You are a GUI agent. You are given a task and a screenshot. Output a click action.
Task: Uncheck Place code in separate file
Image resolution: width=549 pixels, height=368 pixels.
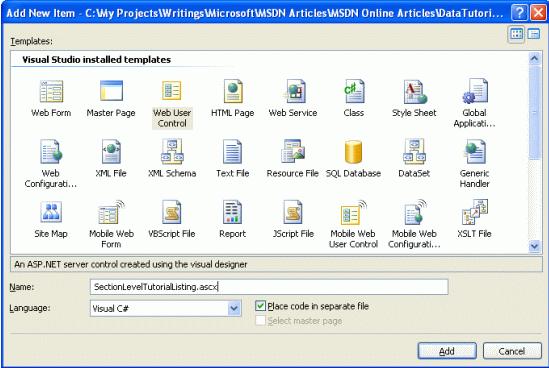[260, 306]
